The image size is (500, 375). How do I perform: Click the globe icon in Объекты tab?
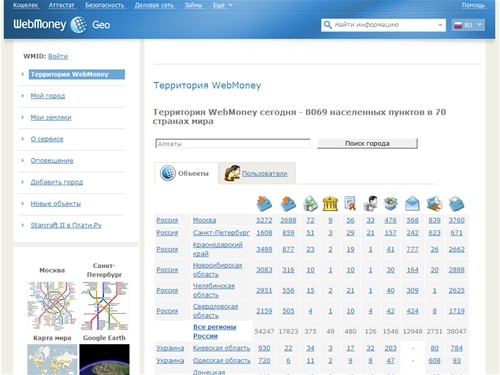point(168,173)
